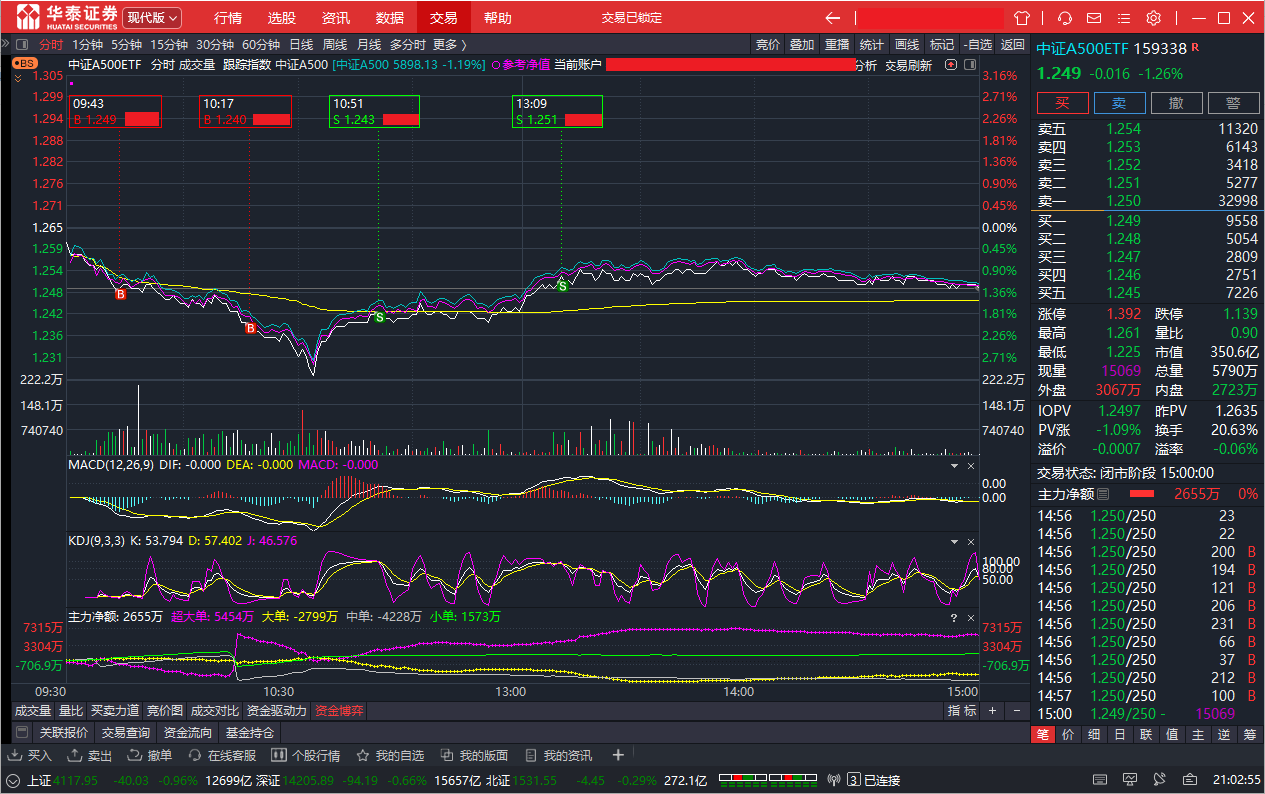Expand the 更多 timeframe options
1265x794 pixels.
(449, 44)
